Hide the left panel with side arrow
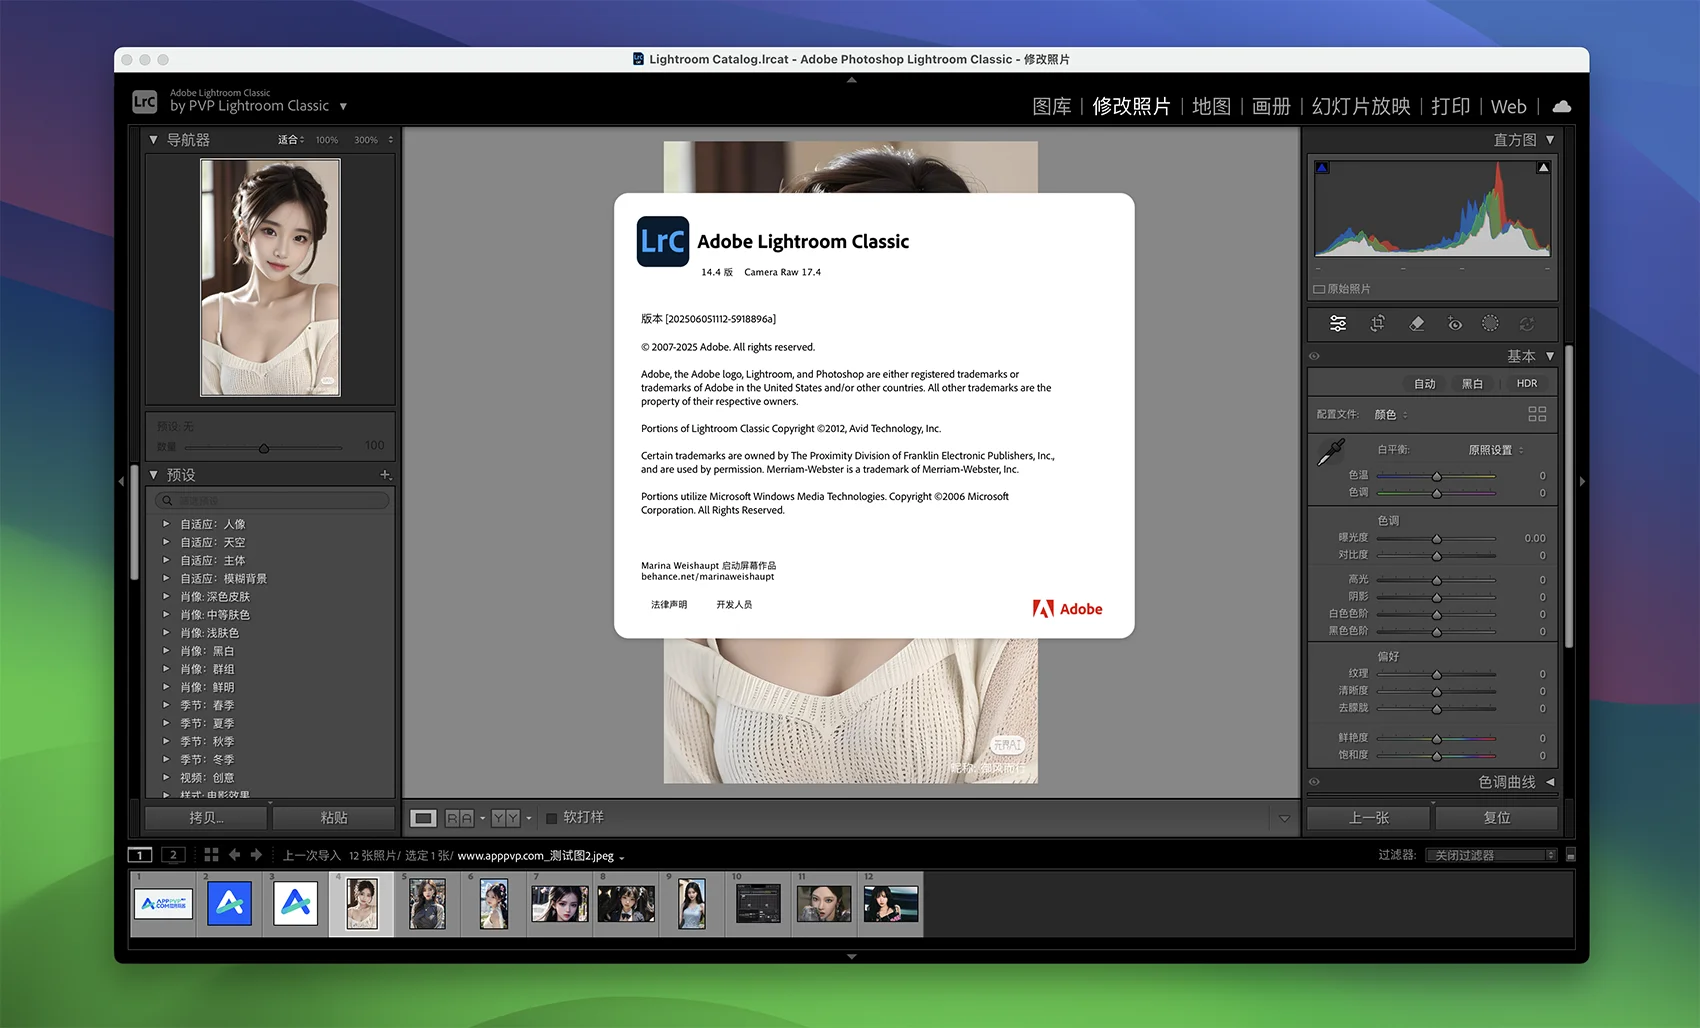1700x1028 pixels. 121,481
